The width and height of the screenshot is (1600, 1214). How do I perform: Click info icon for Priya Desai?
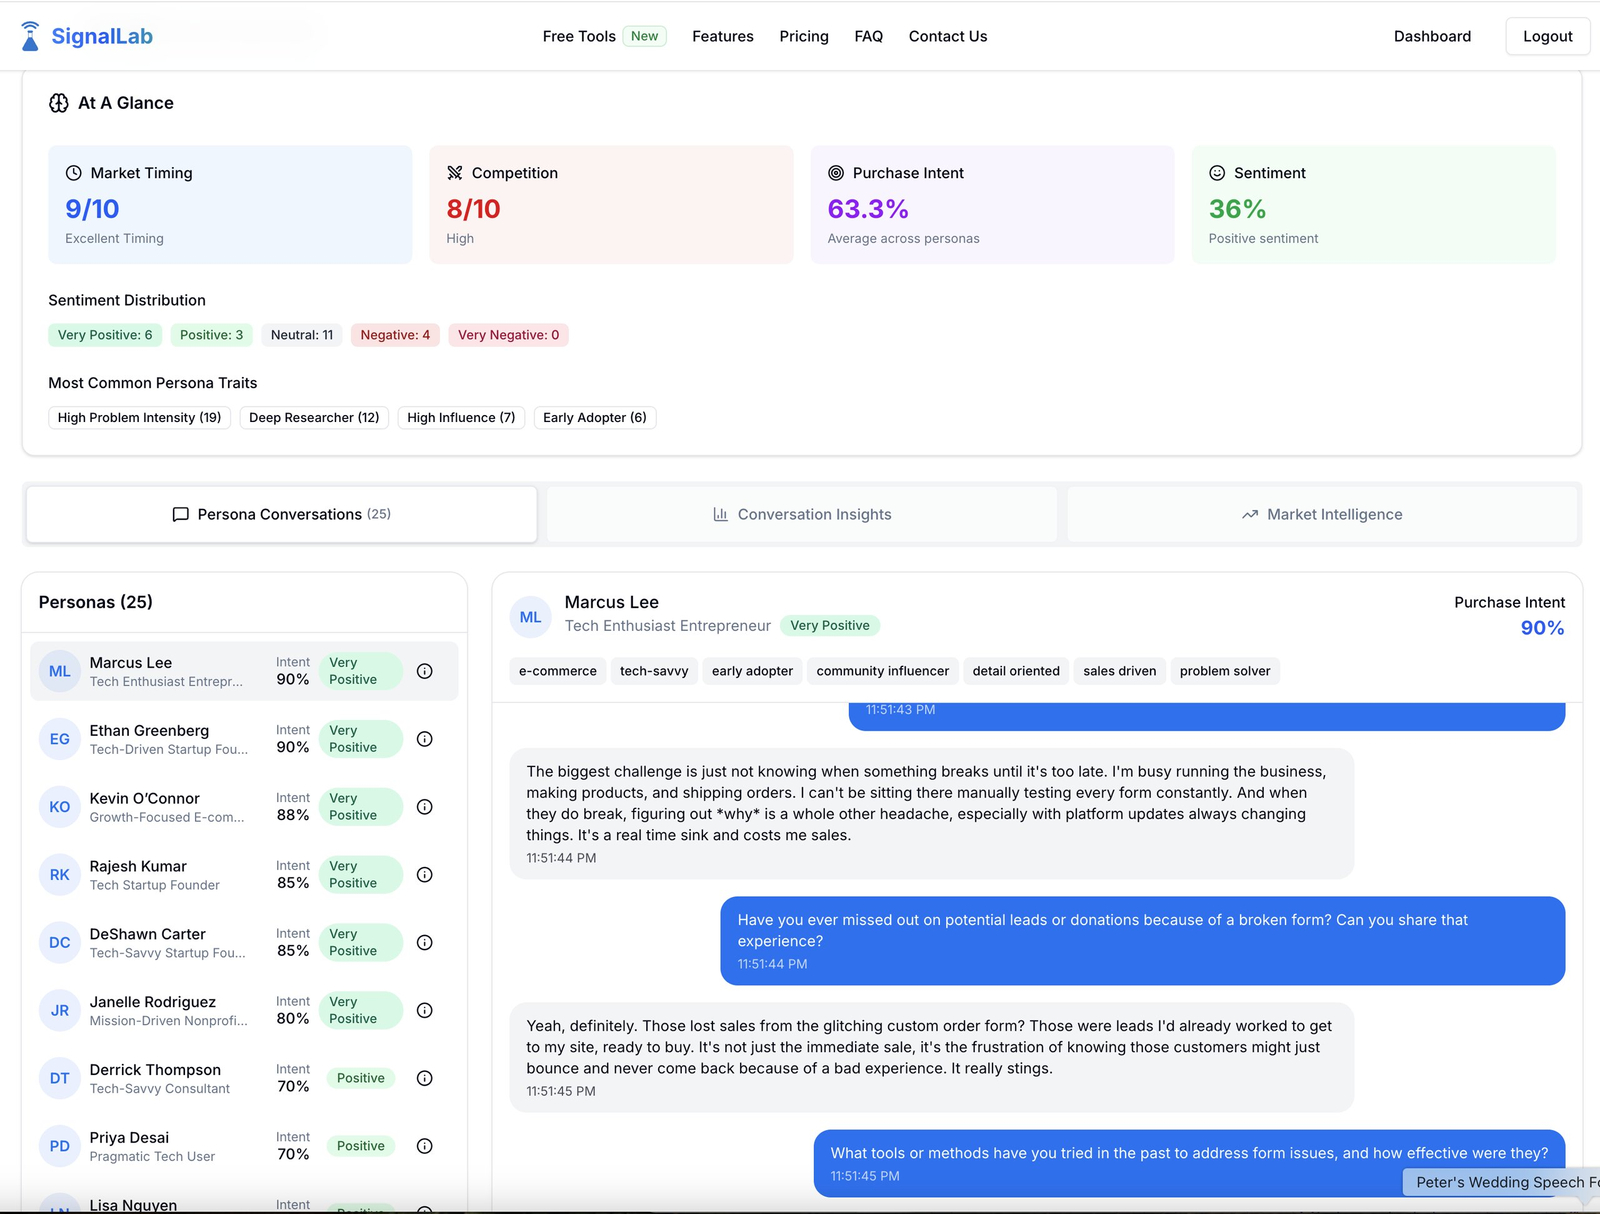click(424, 1146)
